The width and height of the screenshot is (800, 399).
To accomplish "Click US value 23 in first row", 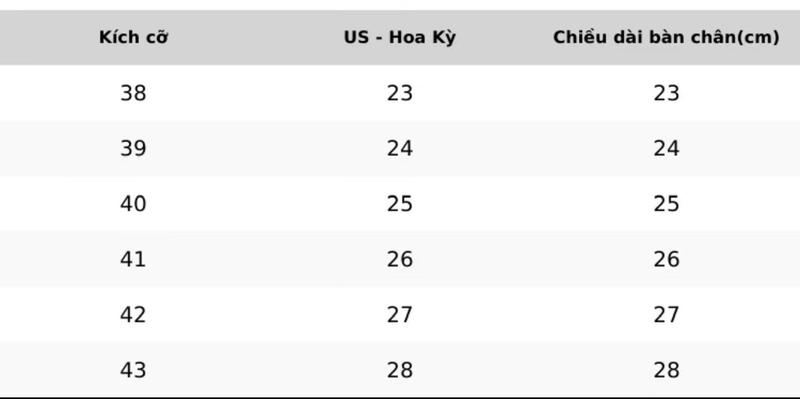I will pos(399,93).
